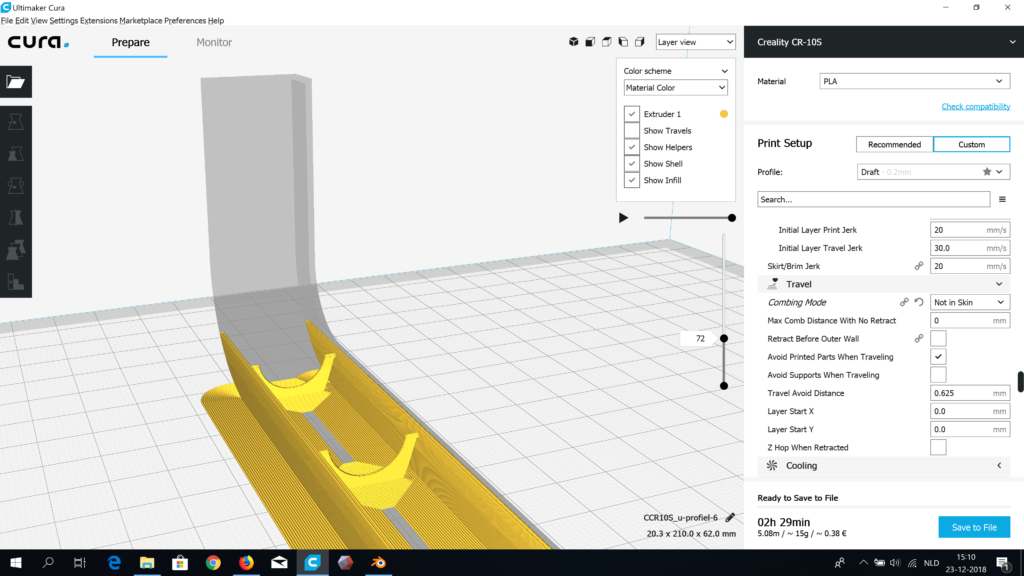Open the Marketplace menu
Viewport: 1024px width, 576px height.
(140, 20)
